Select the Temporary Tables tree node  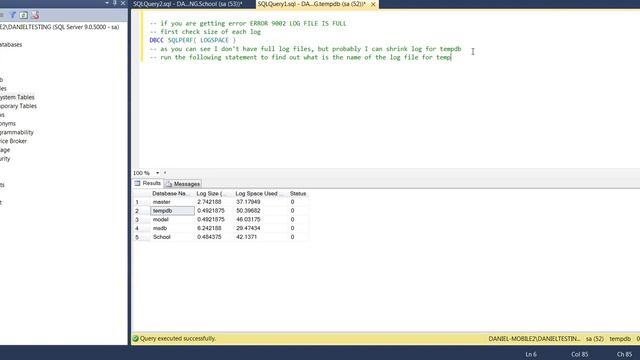[18, 106]
